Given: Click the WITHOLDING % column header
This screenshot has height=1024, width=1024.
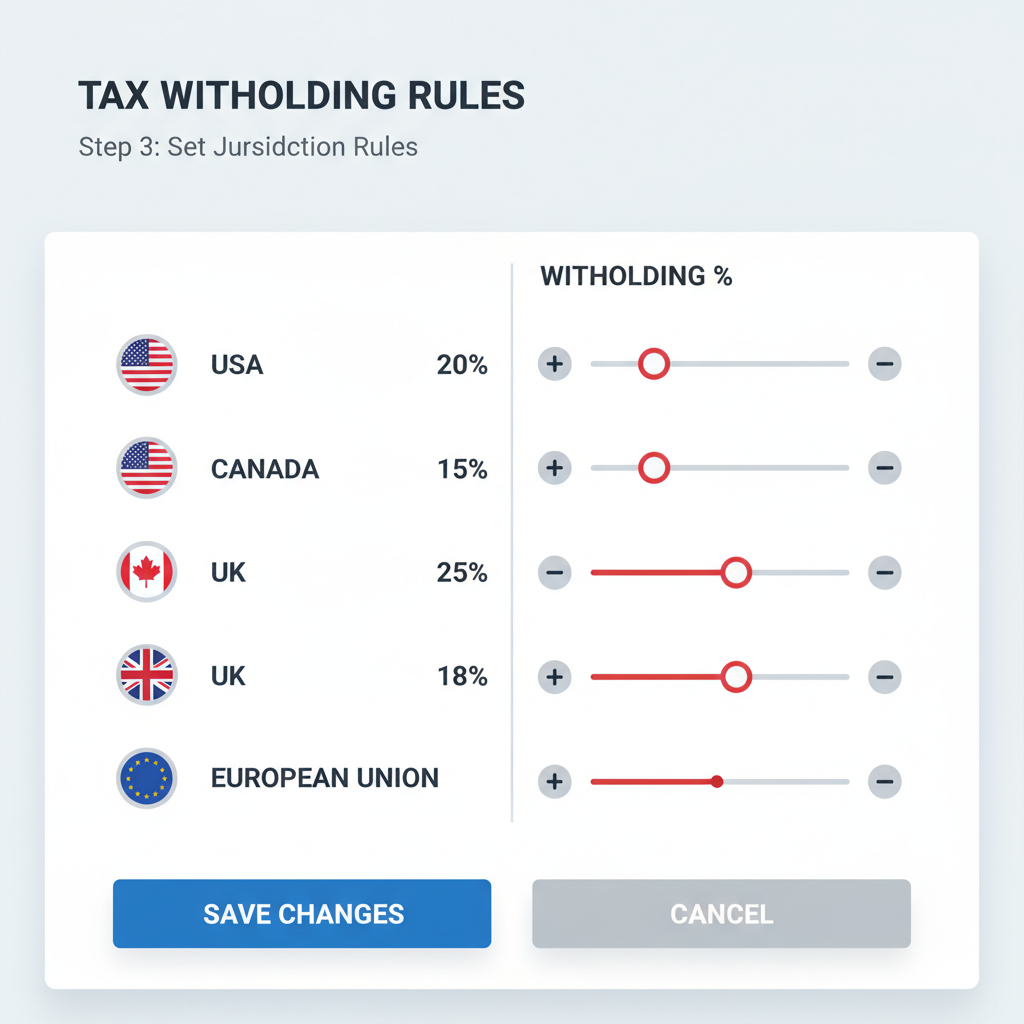Looking at the screenshot, I should click(635, 276).
